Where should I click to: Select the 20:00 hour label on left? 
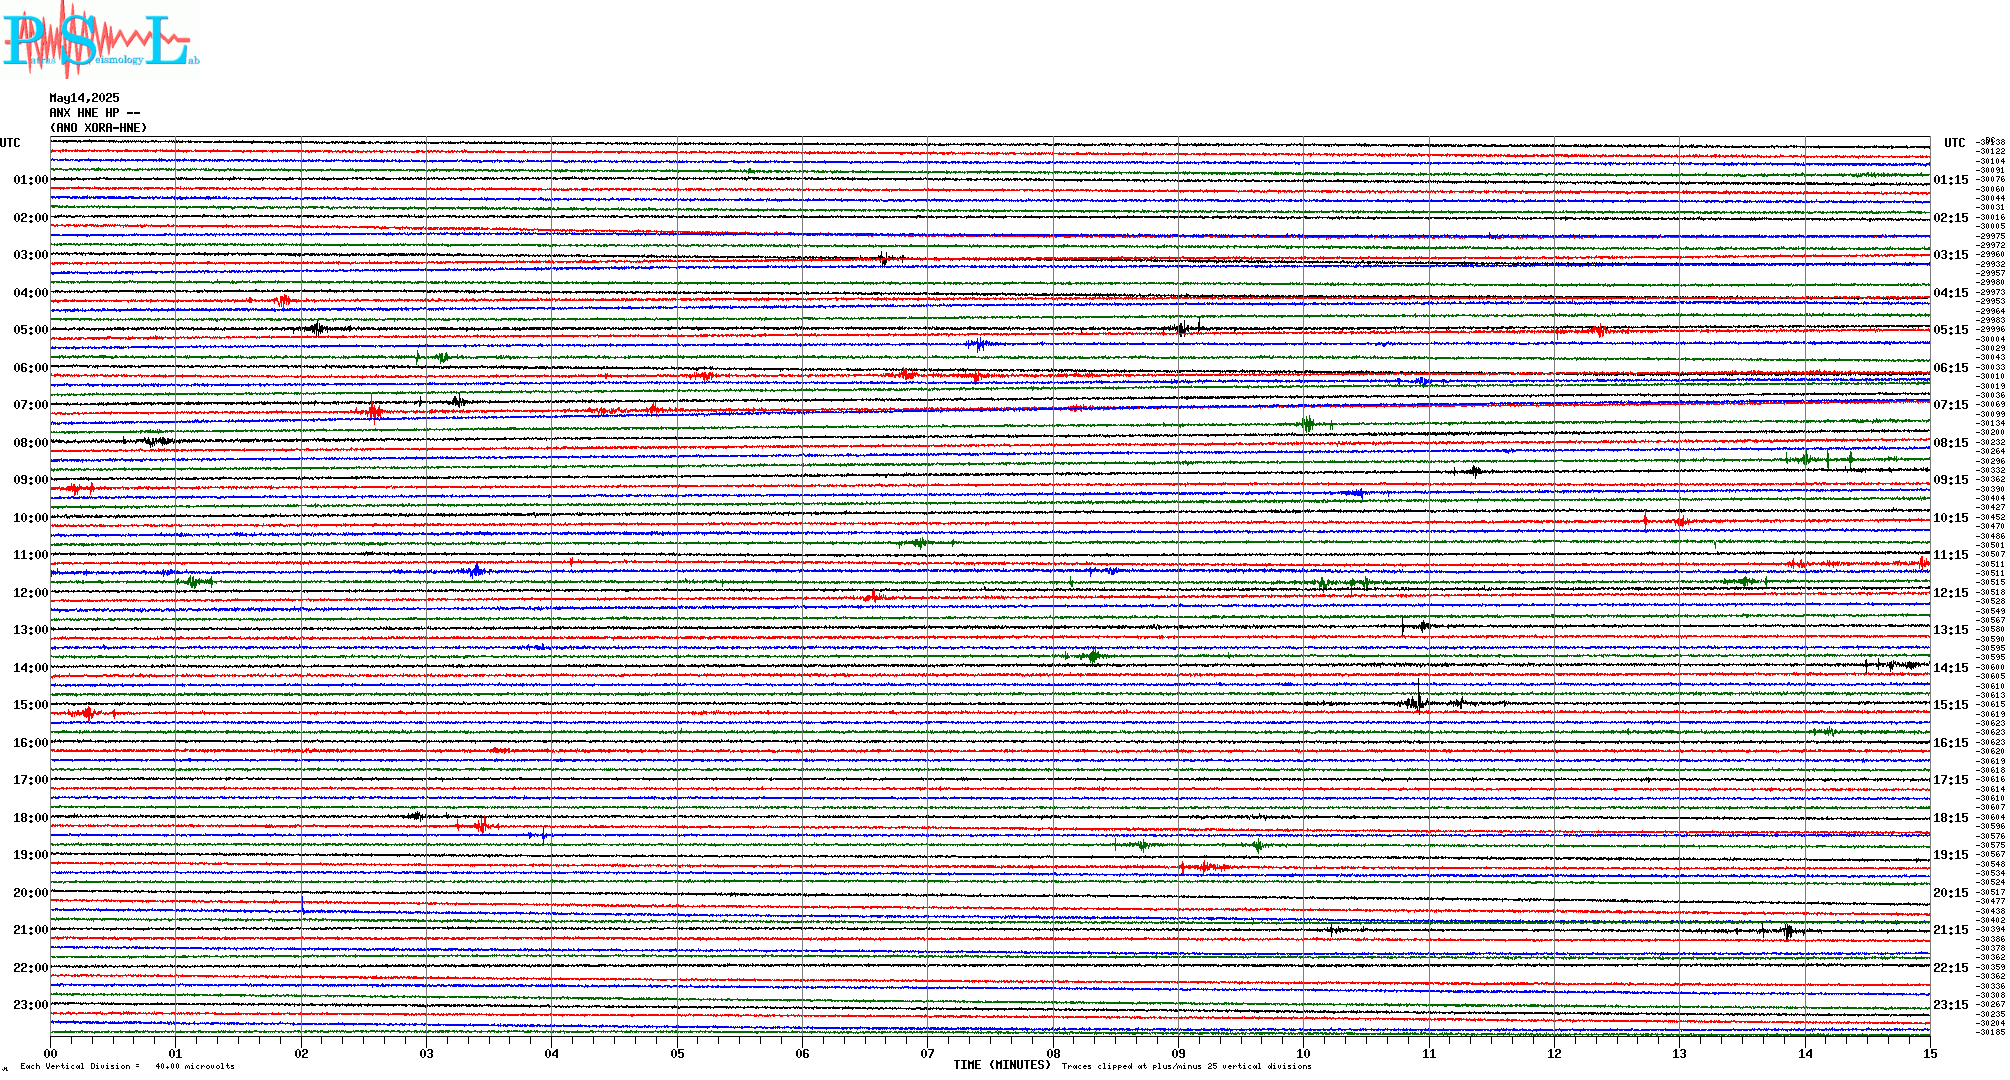[x=30, y=893]
